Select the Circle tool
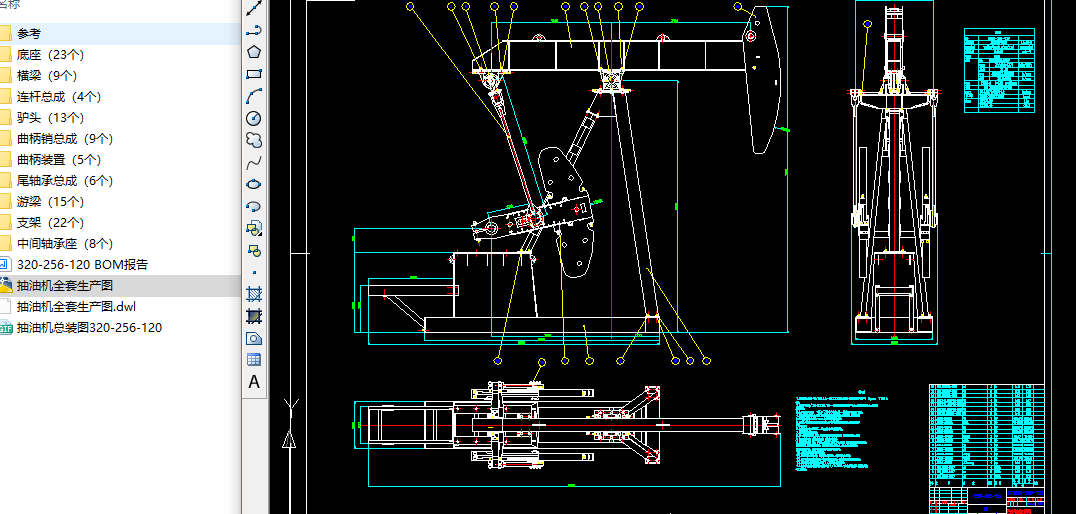The height and width of the screenshot is (514, 1076). click(x=254, y=118)
